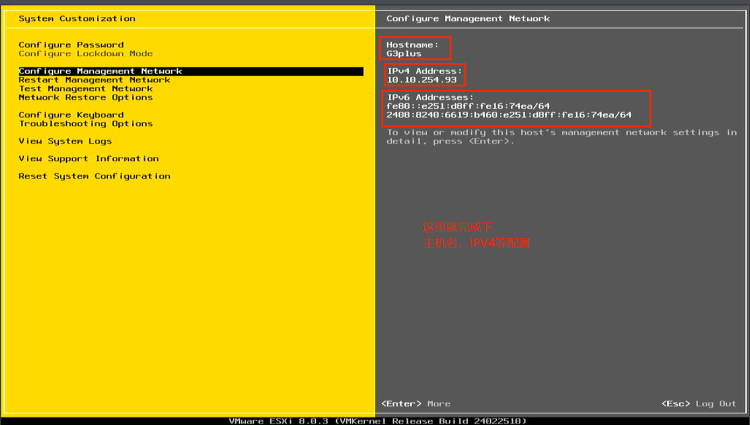Click the System Customization title
The width and height of the screenshot is (750, 425).
coord(77,19)
